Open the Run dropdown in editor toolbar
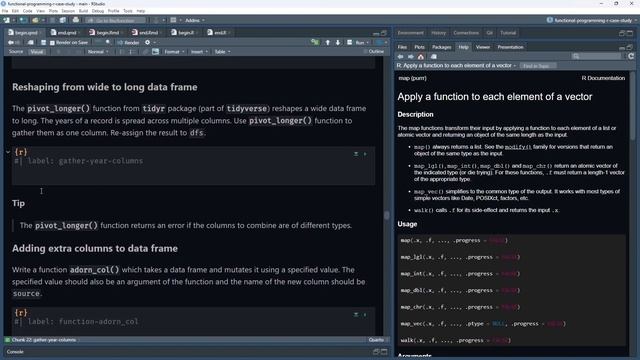This screenshot has width=640, height=360. [369, 42]
